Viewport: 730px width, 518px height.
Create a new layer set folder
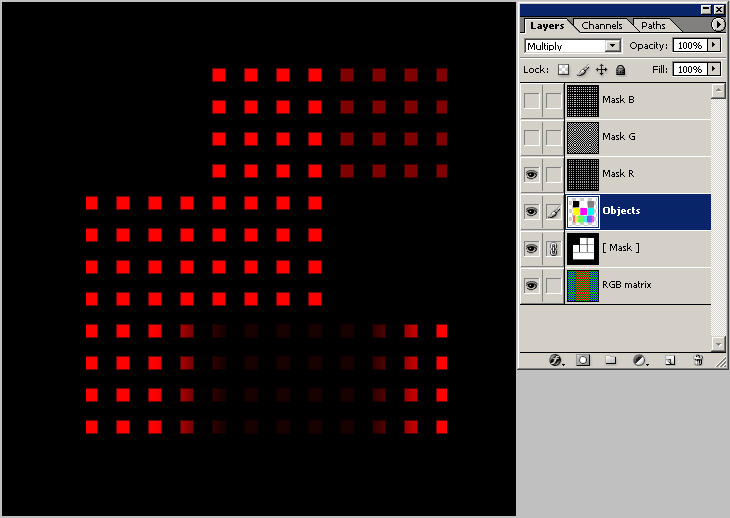coord(610,360)
